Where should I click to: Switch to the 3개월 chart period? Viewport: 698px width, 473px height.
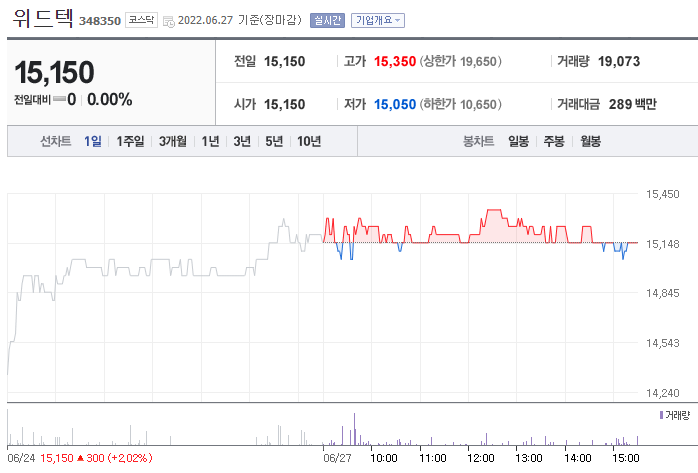tap(173, 141)
